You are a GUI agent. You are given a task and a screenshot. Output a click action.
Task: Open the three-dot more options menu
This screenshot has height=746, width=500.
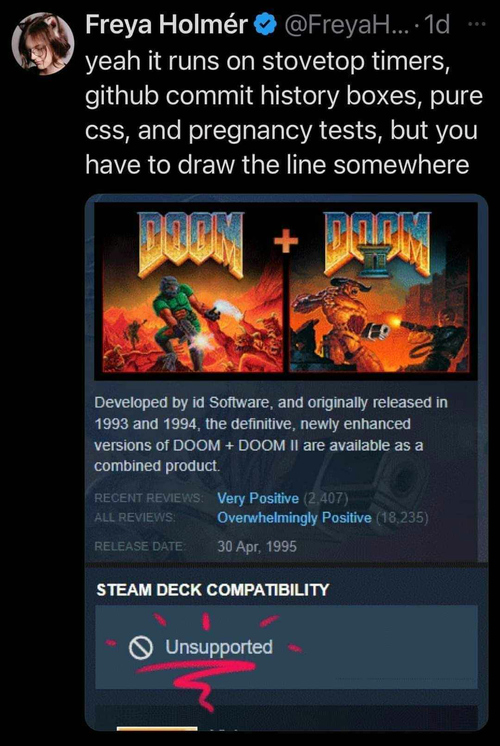(x=477, y=23)
